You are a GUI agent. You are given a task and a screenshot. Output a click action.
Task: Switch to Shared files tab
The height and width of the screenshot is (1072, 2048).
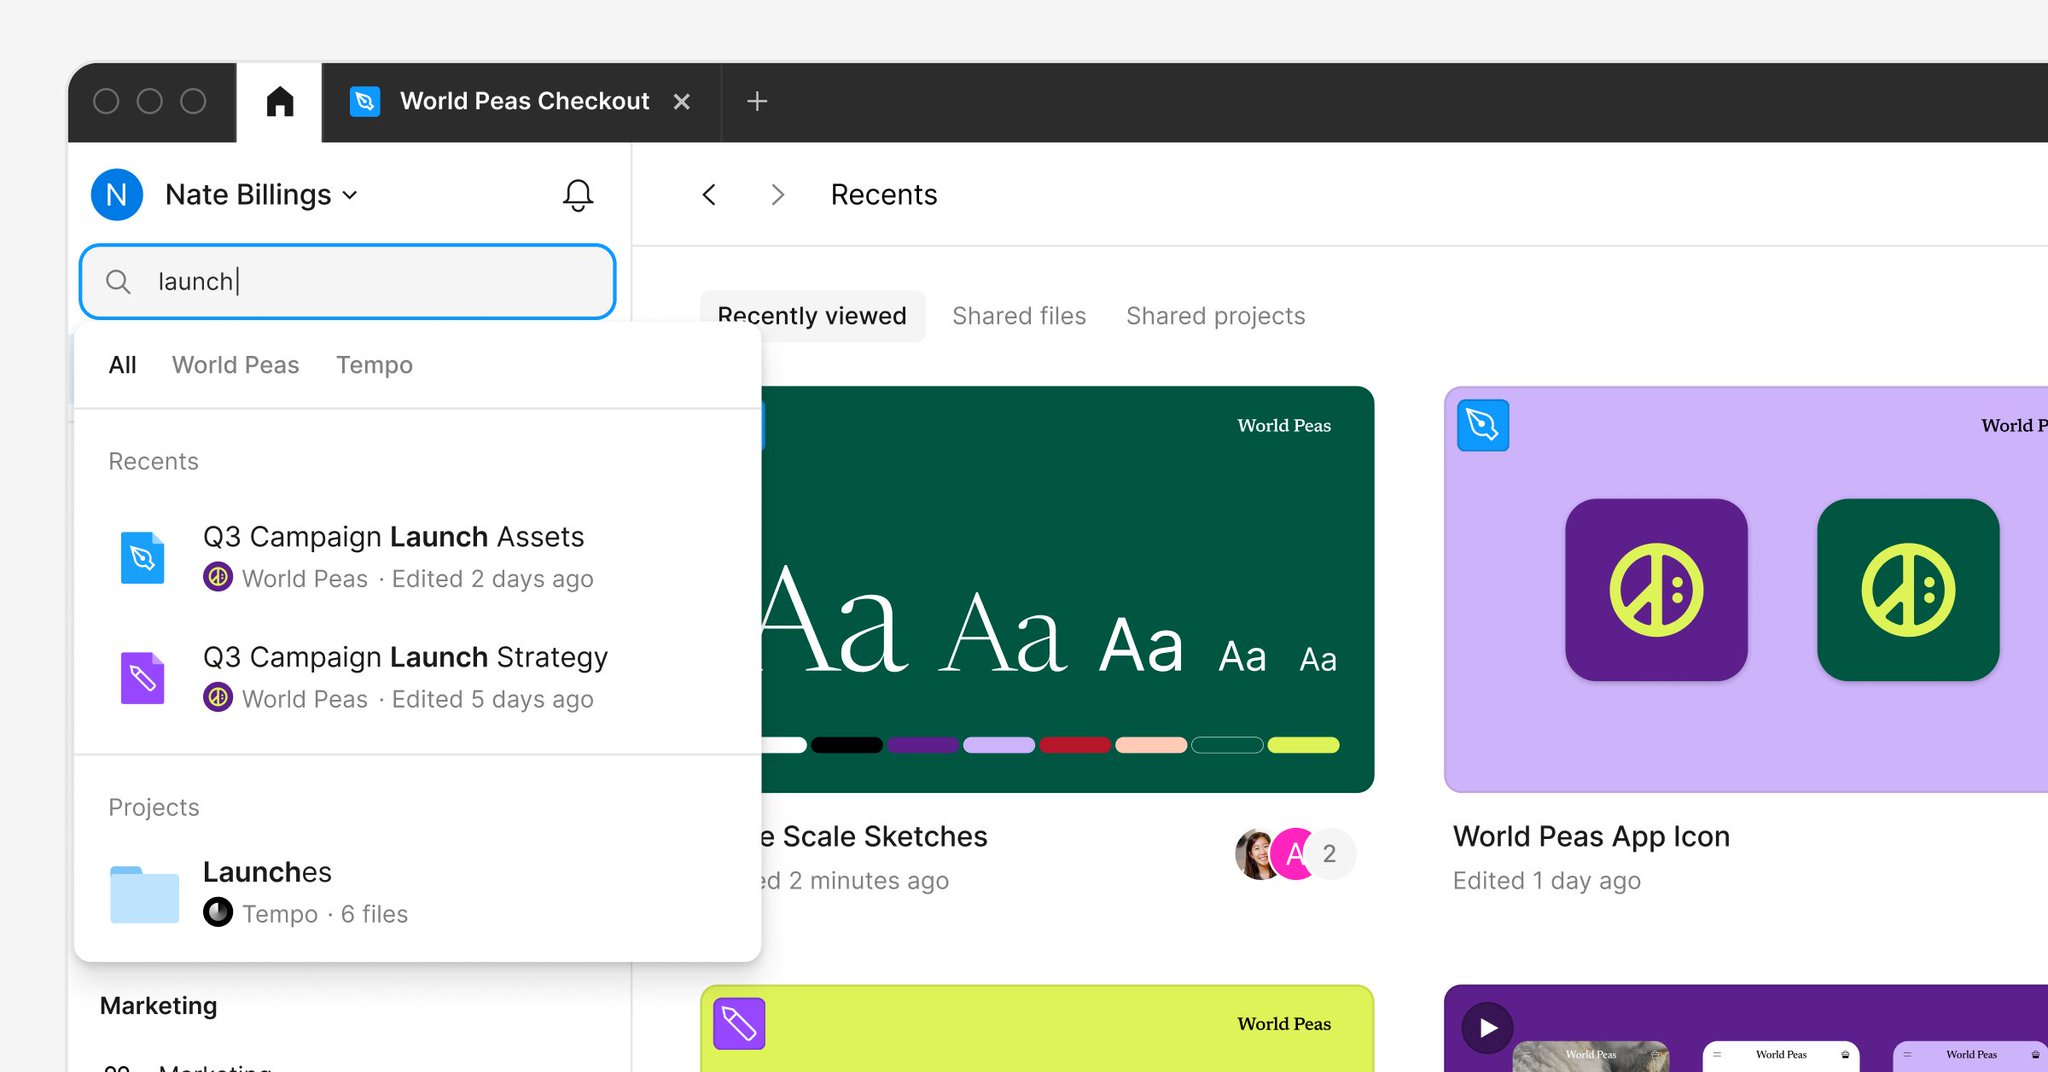tap(1019, 316)
